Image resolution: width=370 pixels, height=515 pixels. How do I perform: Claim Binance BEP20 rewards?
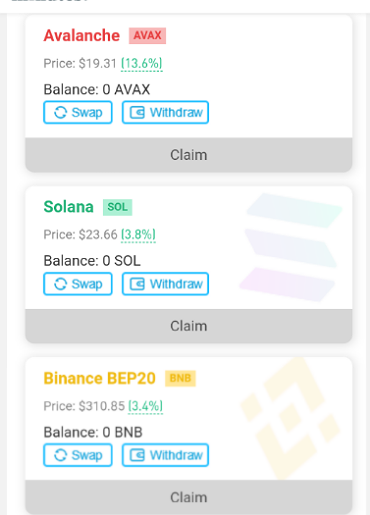189,497
